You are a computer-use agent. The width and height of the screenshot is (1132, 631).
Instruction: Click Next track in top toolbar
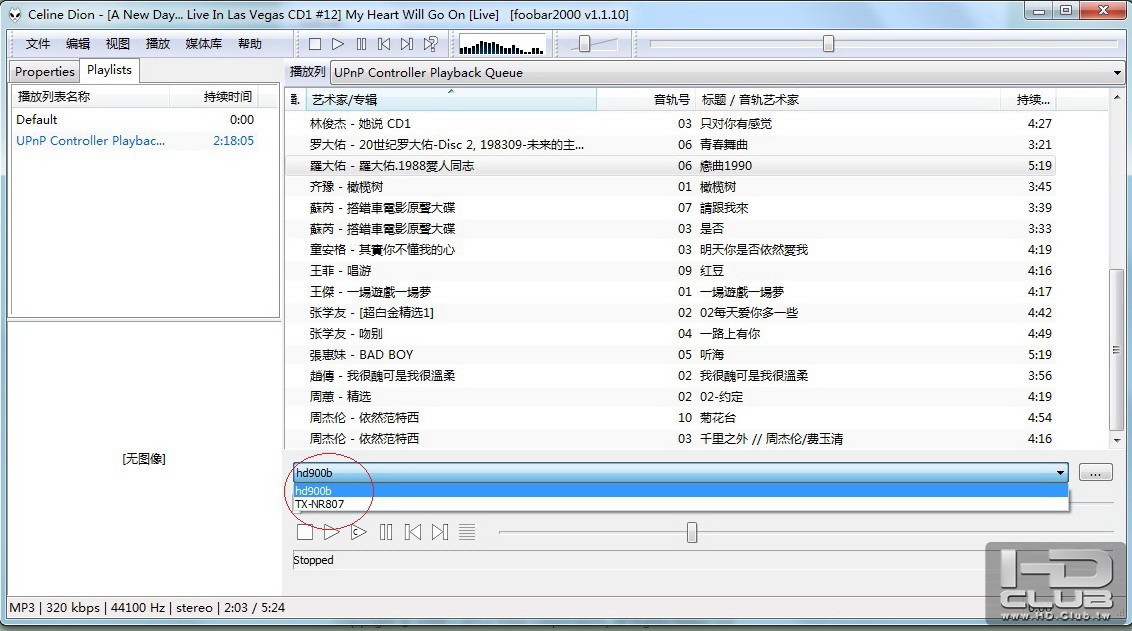[x=407, y=44]
